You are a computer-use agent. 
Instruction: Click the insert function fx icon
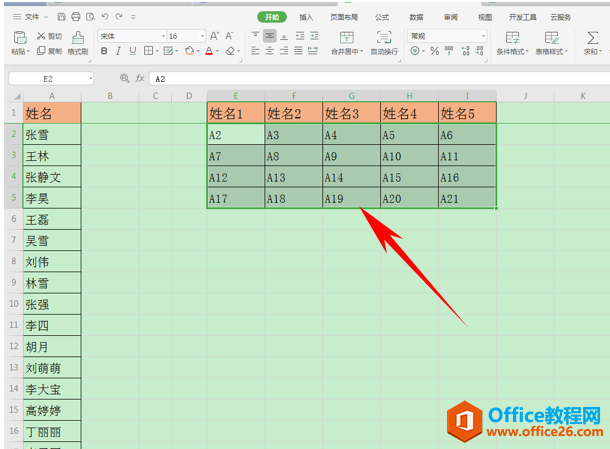pos(140,79)
